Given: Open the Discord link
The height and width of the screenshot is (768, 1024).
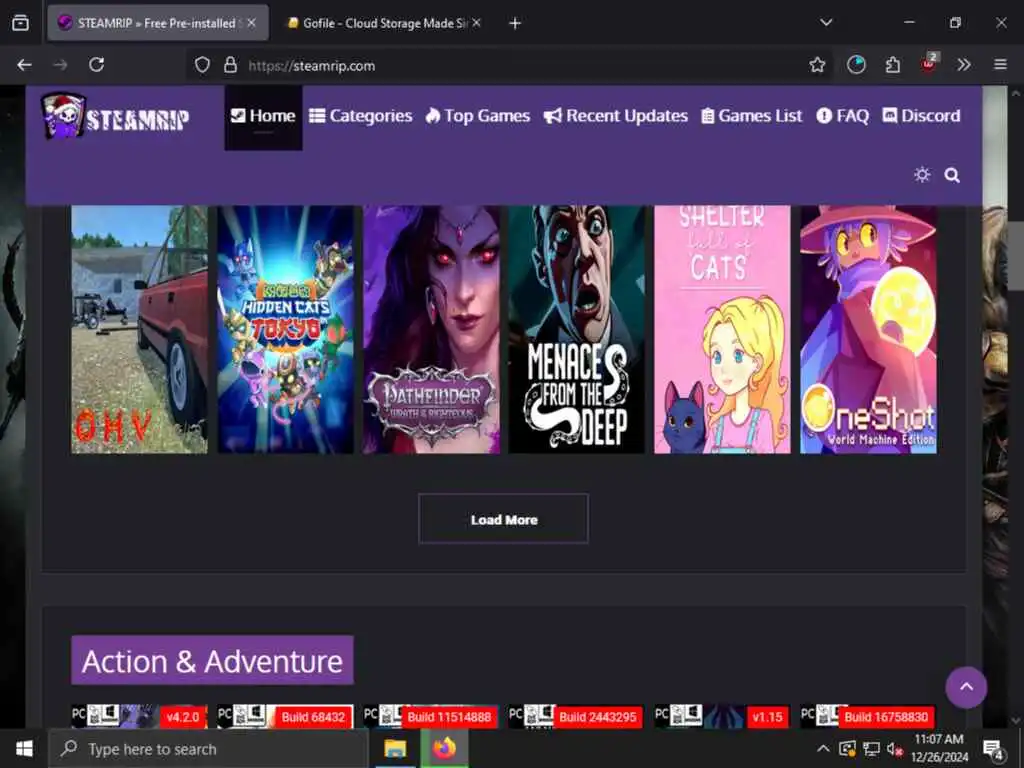Looking at the screenshot, I should coord(921,116).
